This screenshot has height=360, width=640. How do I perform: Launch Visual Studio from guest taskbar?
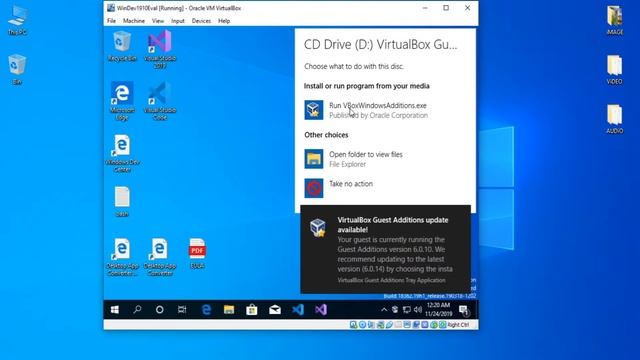(321, 310)
